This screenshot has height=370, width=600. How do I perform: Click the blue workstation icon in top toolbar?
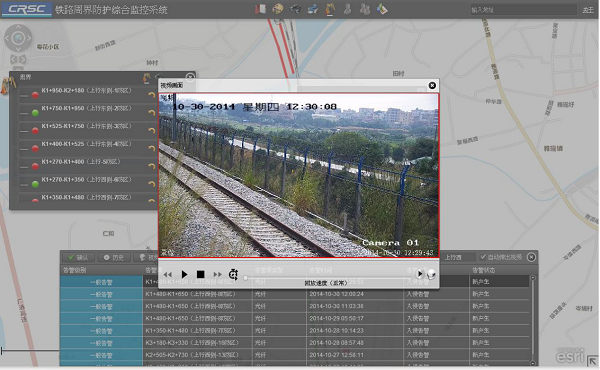(313, 9)
